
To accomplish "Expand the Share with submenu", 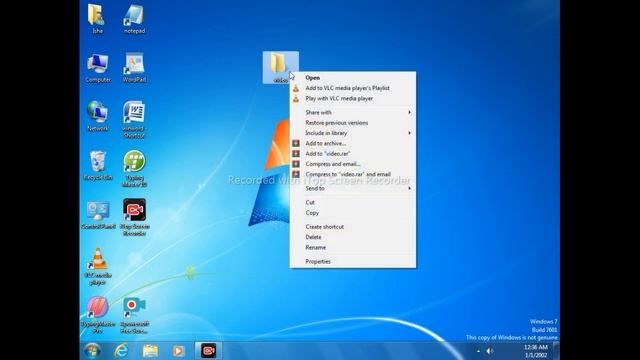I will tap(353, 112).
